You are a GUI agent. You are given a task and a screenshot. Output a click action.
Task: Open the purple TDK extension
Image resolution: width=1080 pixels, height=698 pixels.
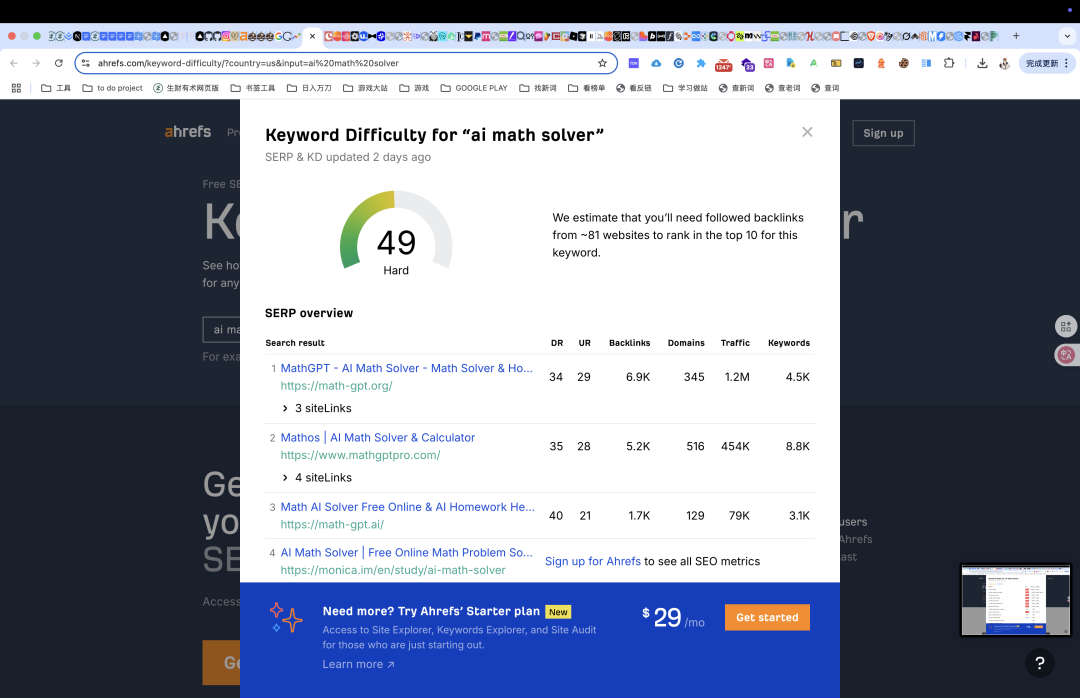[x=634, y=63]
